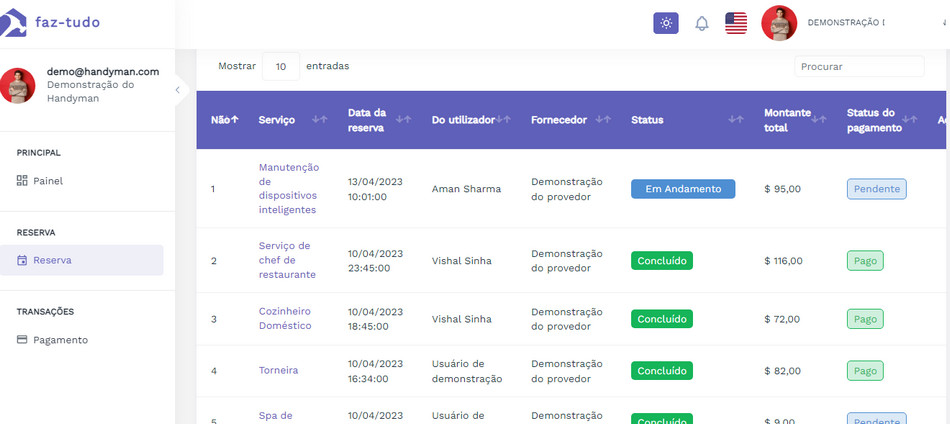The height and width of the screenshot is (424, 950).
Task: Select the 10/04/2023 16:34:00 date cell
Action: coord(375,371)
